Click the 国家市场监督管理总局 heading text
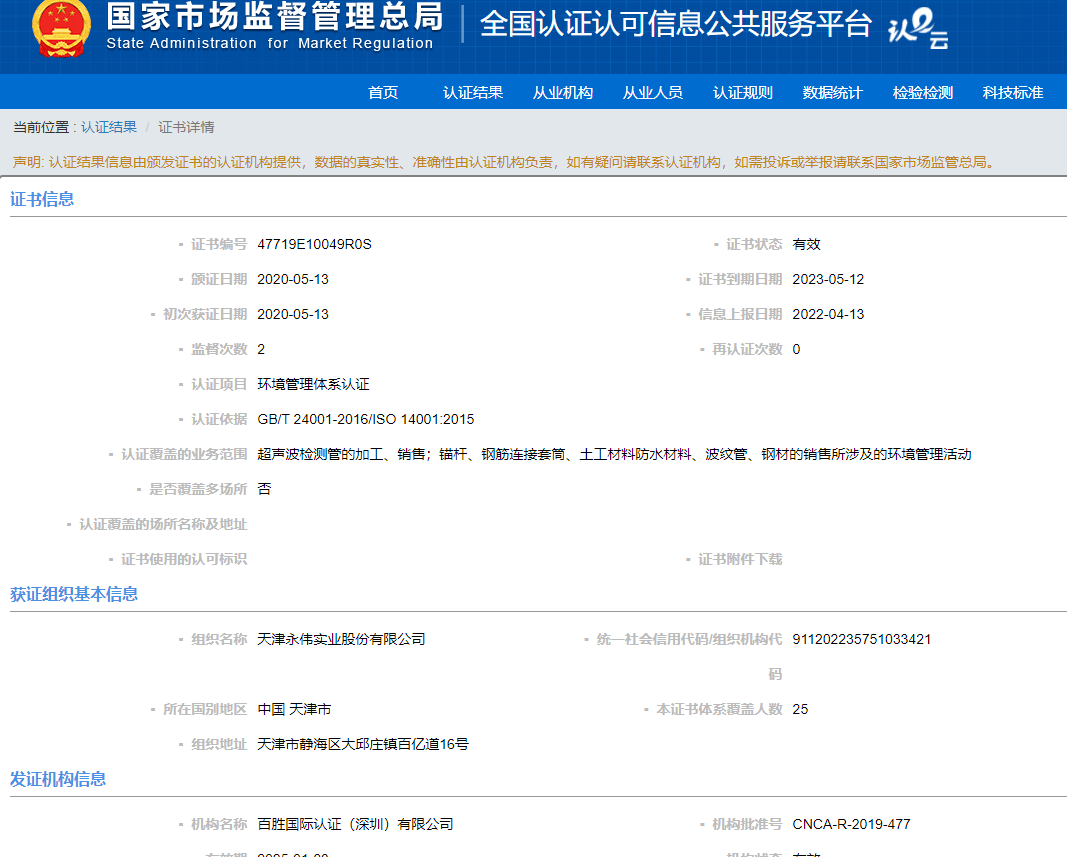1067x857 pixels. 274,17
